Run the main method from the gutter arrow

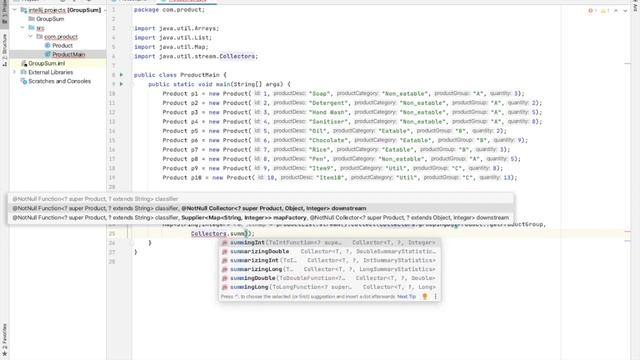point(121,84)
